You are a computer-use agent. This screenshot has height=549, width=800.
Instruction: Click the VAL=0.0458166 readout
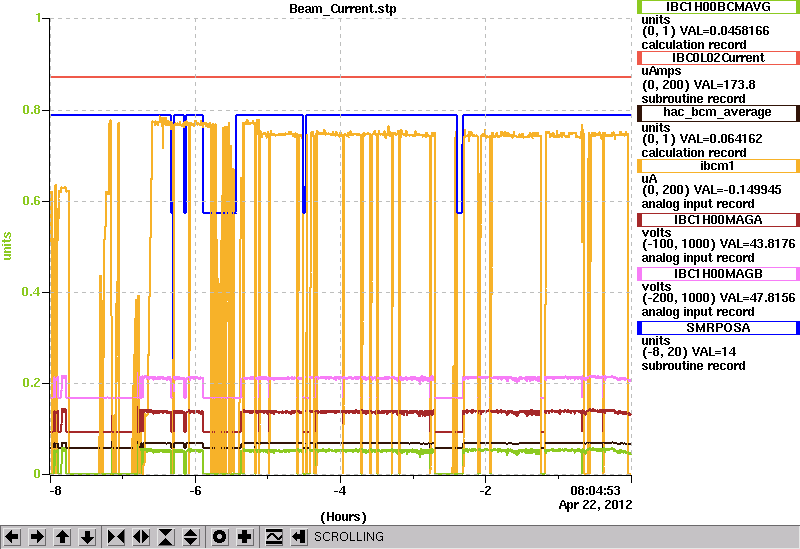(x=724, y=31)
